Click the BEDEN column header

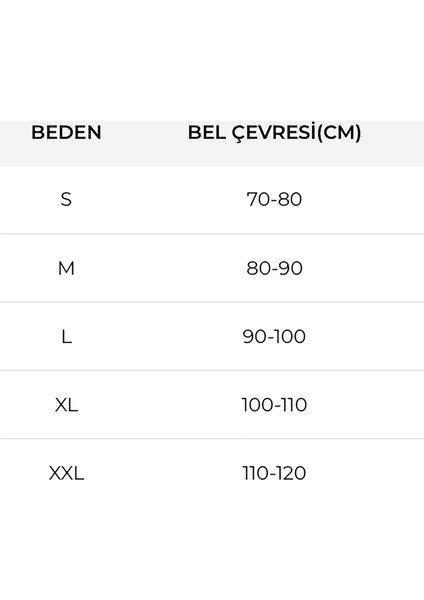tap(66, 132)
